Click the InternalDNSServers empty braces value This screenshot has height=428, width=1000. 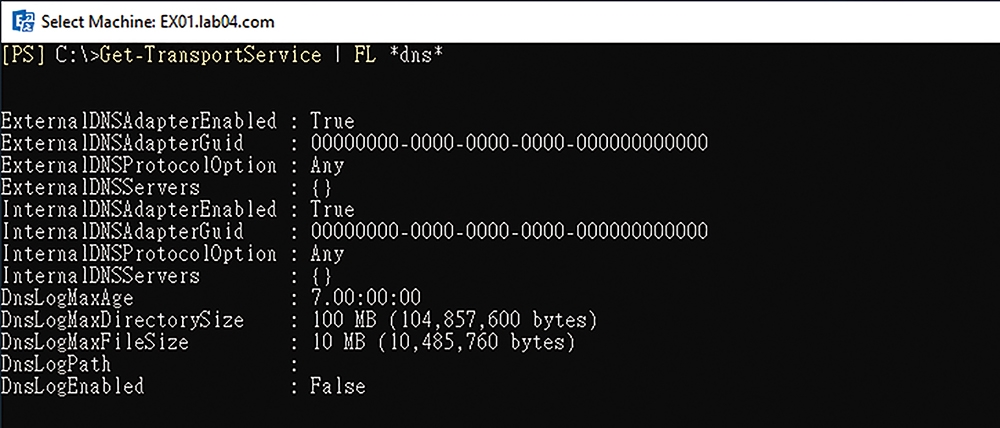tap(322, 276)
